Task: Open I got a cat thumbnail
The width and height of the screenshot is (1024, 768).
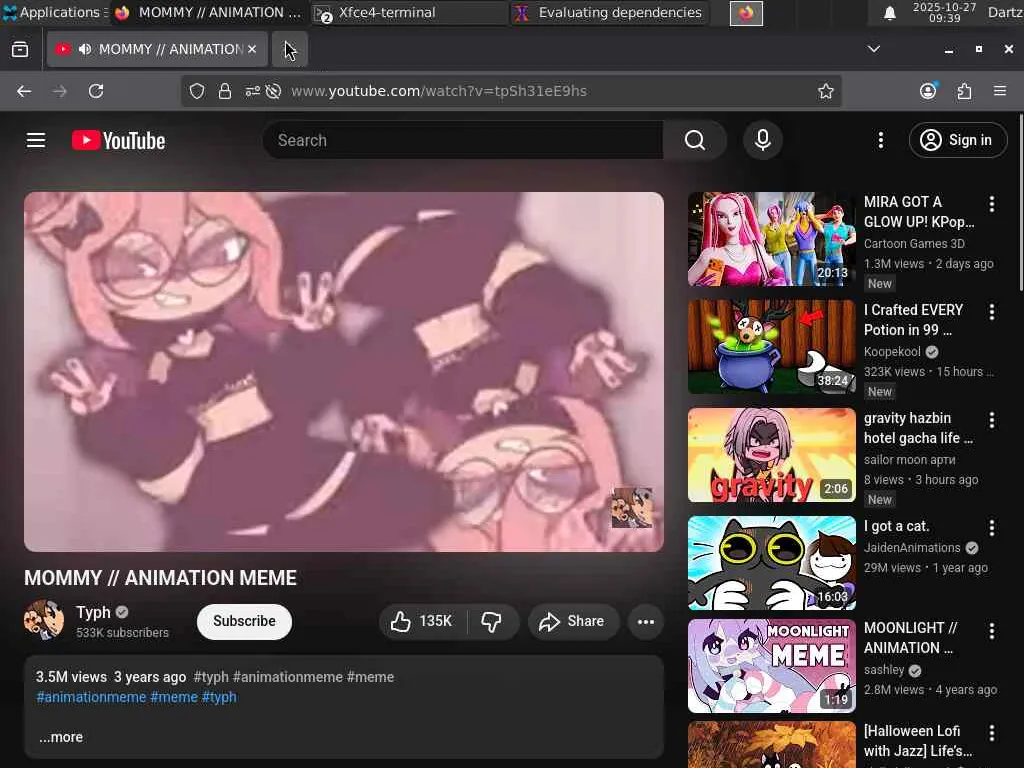Action: pyautogui.click(x=771, y=563)
